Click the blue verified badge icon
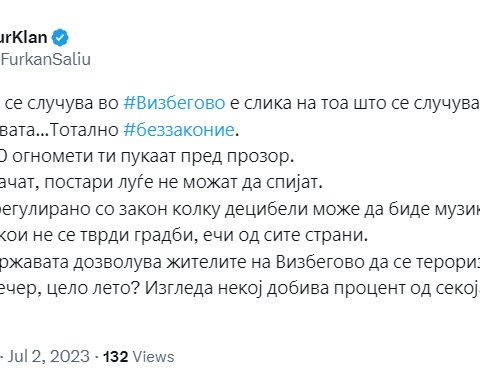The height and width of the screenshot is (377, 480). coord(60,38)
